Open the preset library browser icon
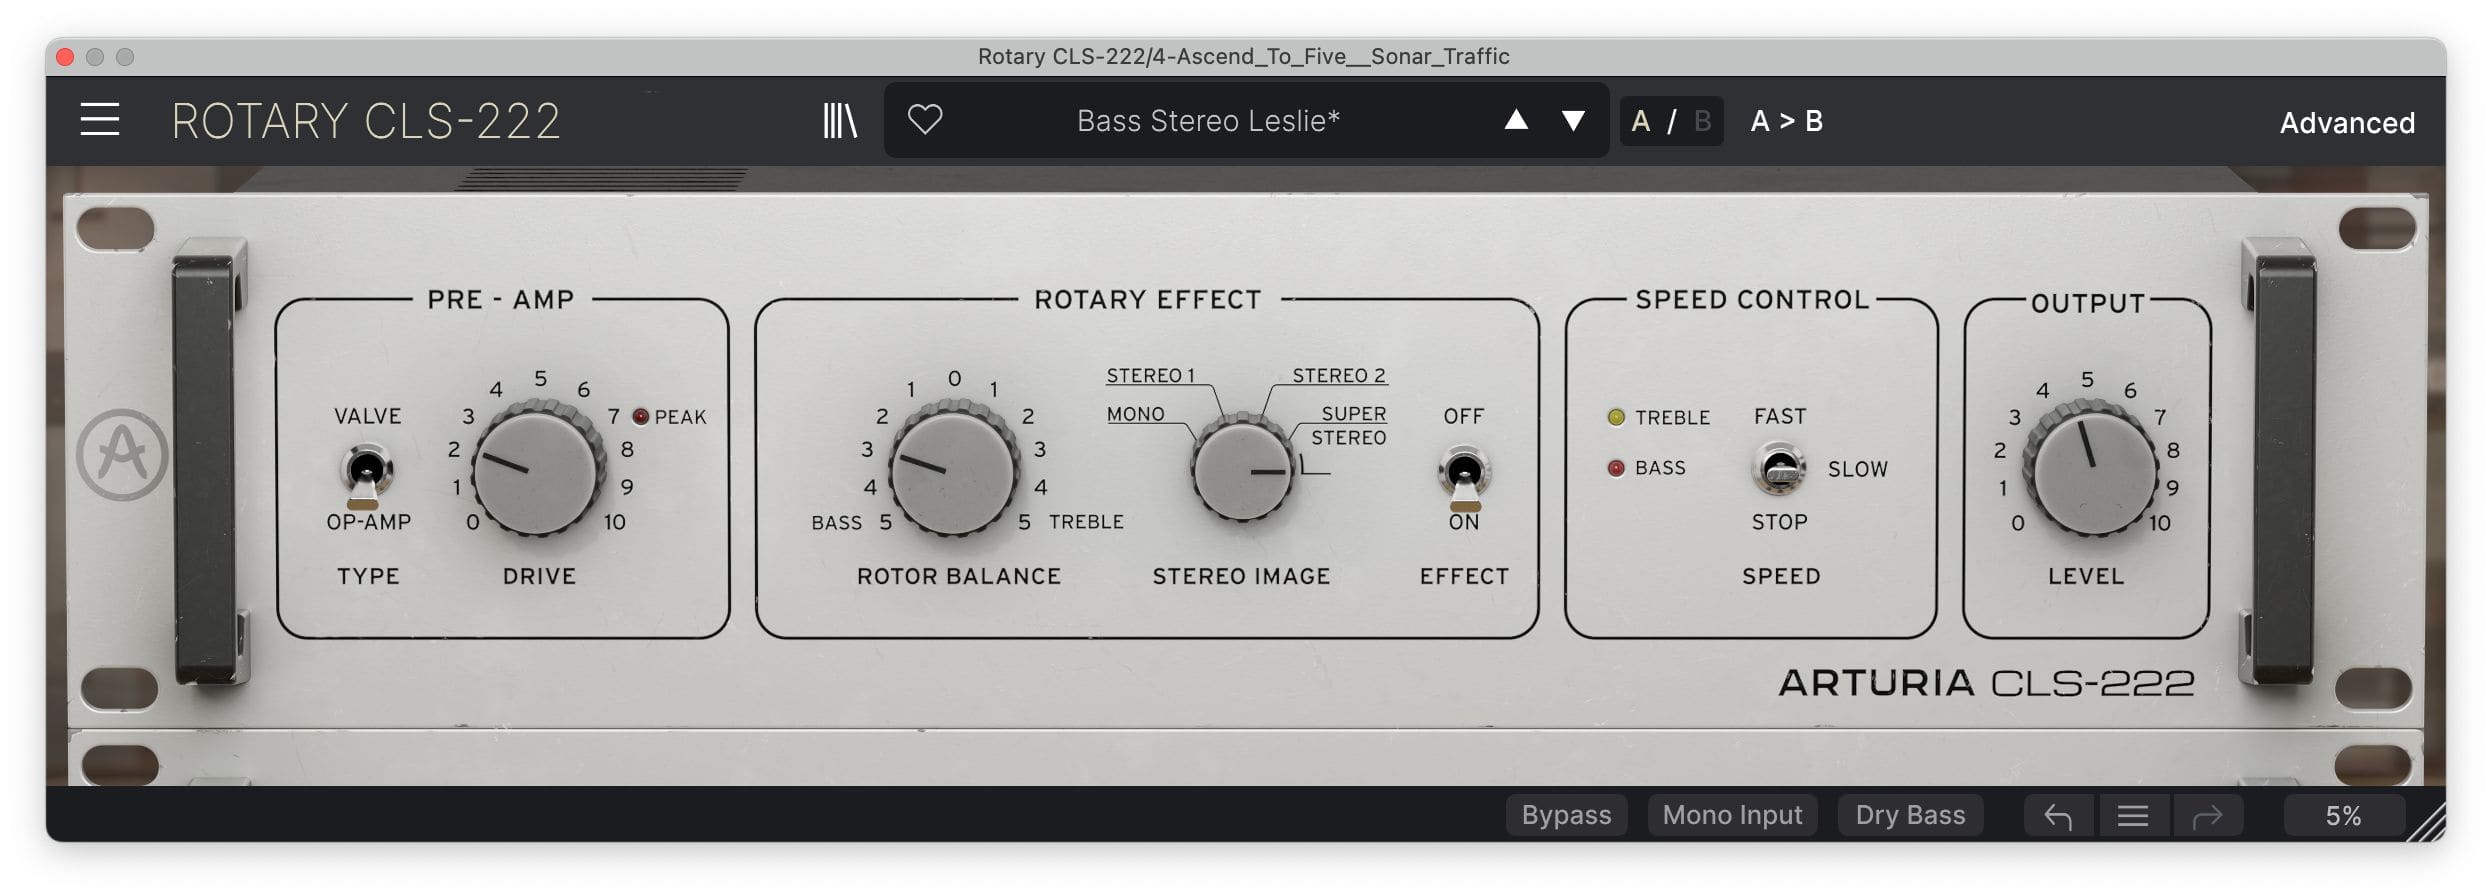 (839, 121)
